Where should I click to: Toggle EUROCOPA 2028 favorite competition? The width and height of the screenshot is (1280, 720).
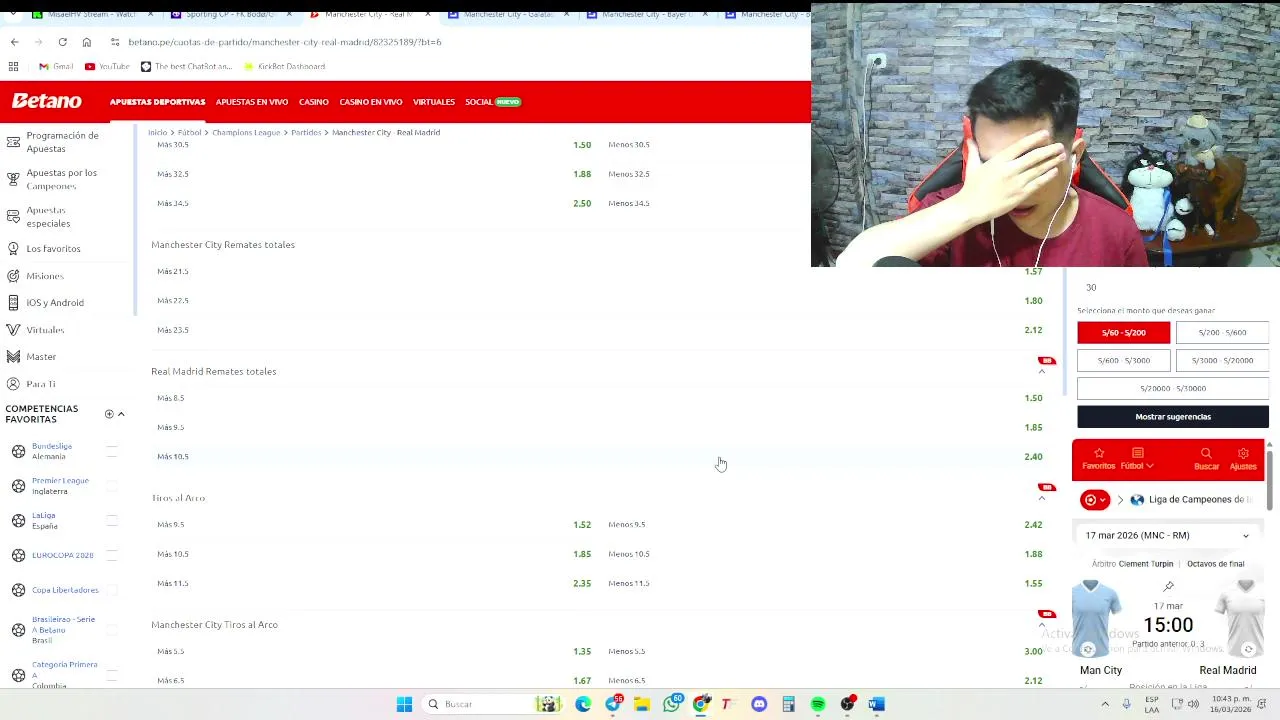(x=112, y=555)
